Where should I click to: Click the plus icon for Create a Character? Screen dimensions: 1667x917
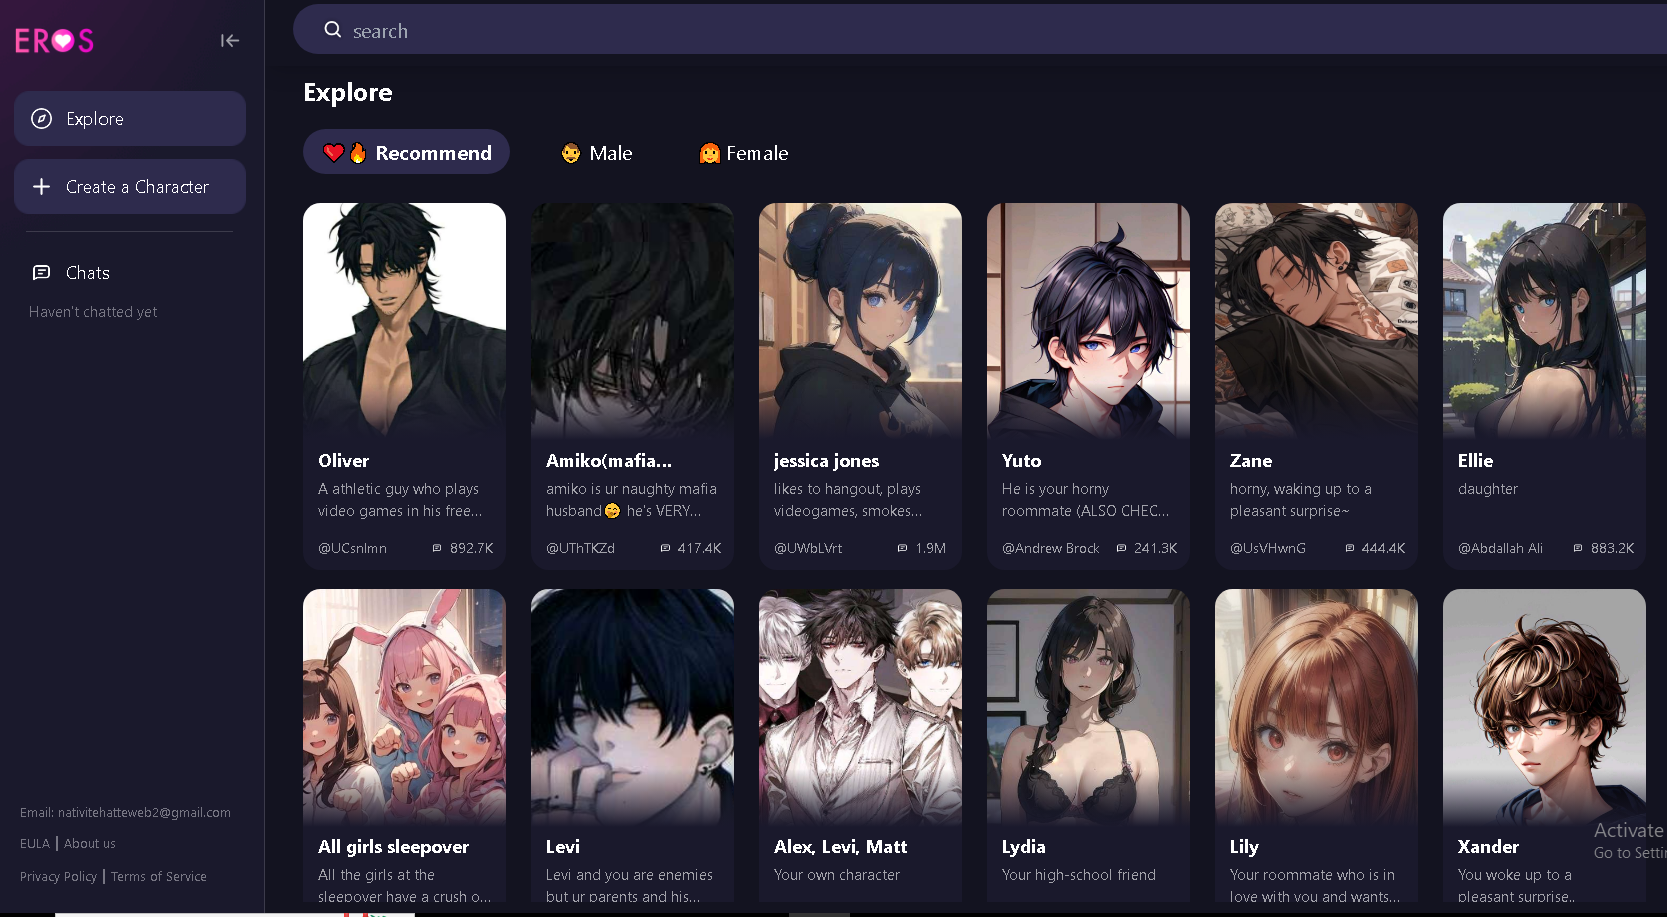coord(41,187)
